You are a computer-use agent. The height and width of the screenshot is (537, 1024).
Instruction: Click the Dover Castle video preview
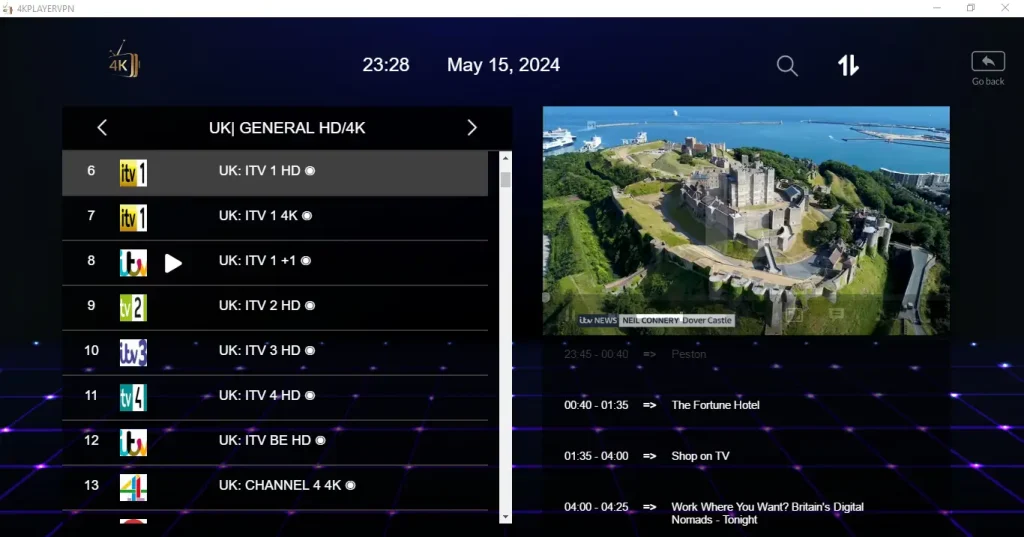pos(746,221)
